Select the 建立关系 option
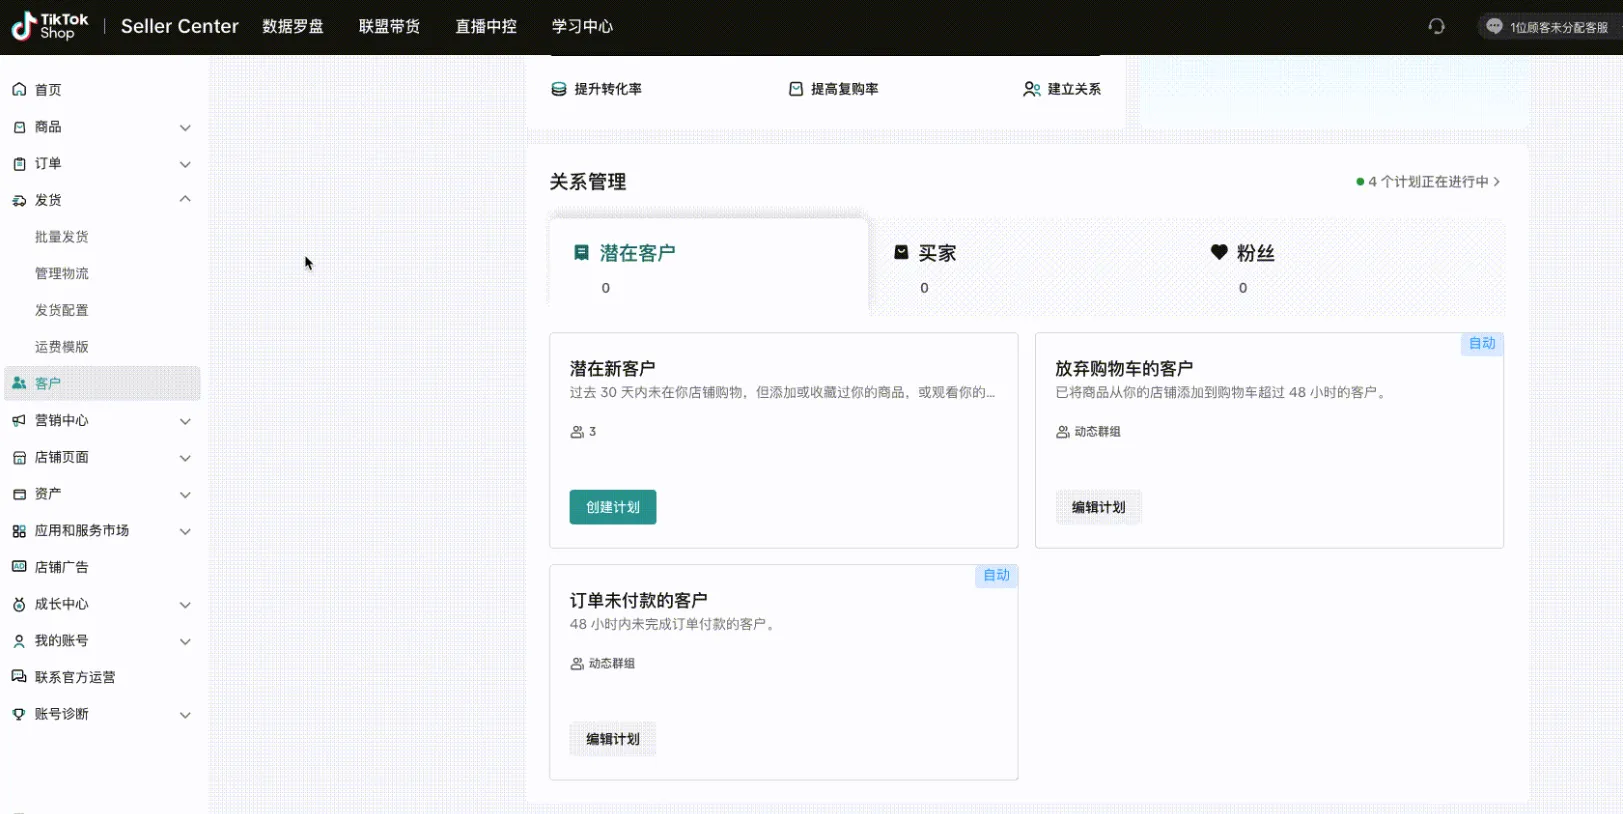This screenshot has width=1623, height=814. pyautogui.click(x=1062, y=89)
